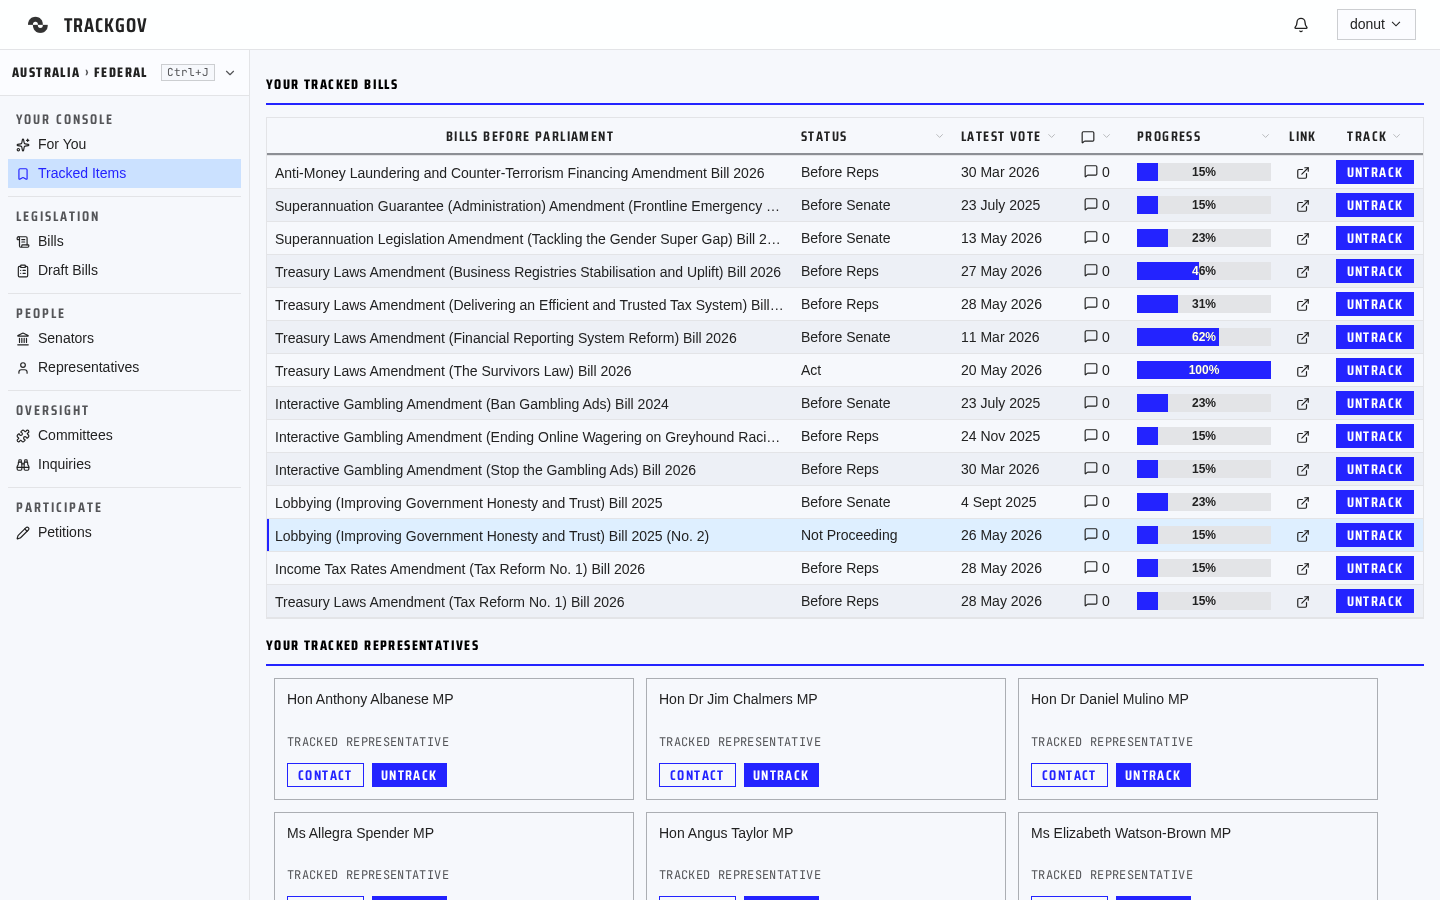Click the Not Proceeding status cell
Viewport: 1440px width, 900px height.
[849, 535]
